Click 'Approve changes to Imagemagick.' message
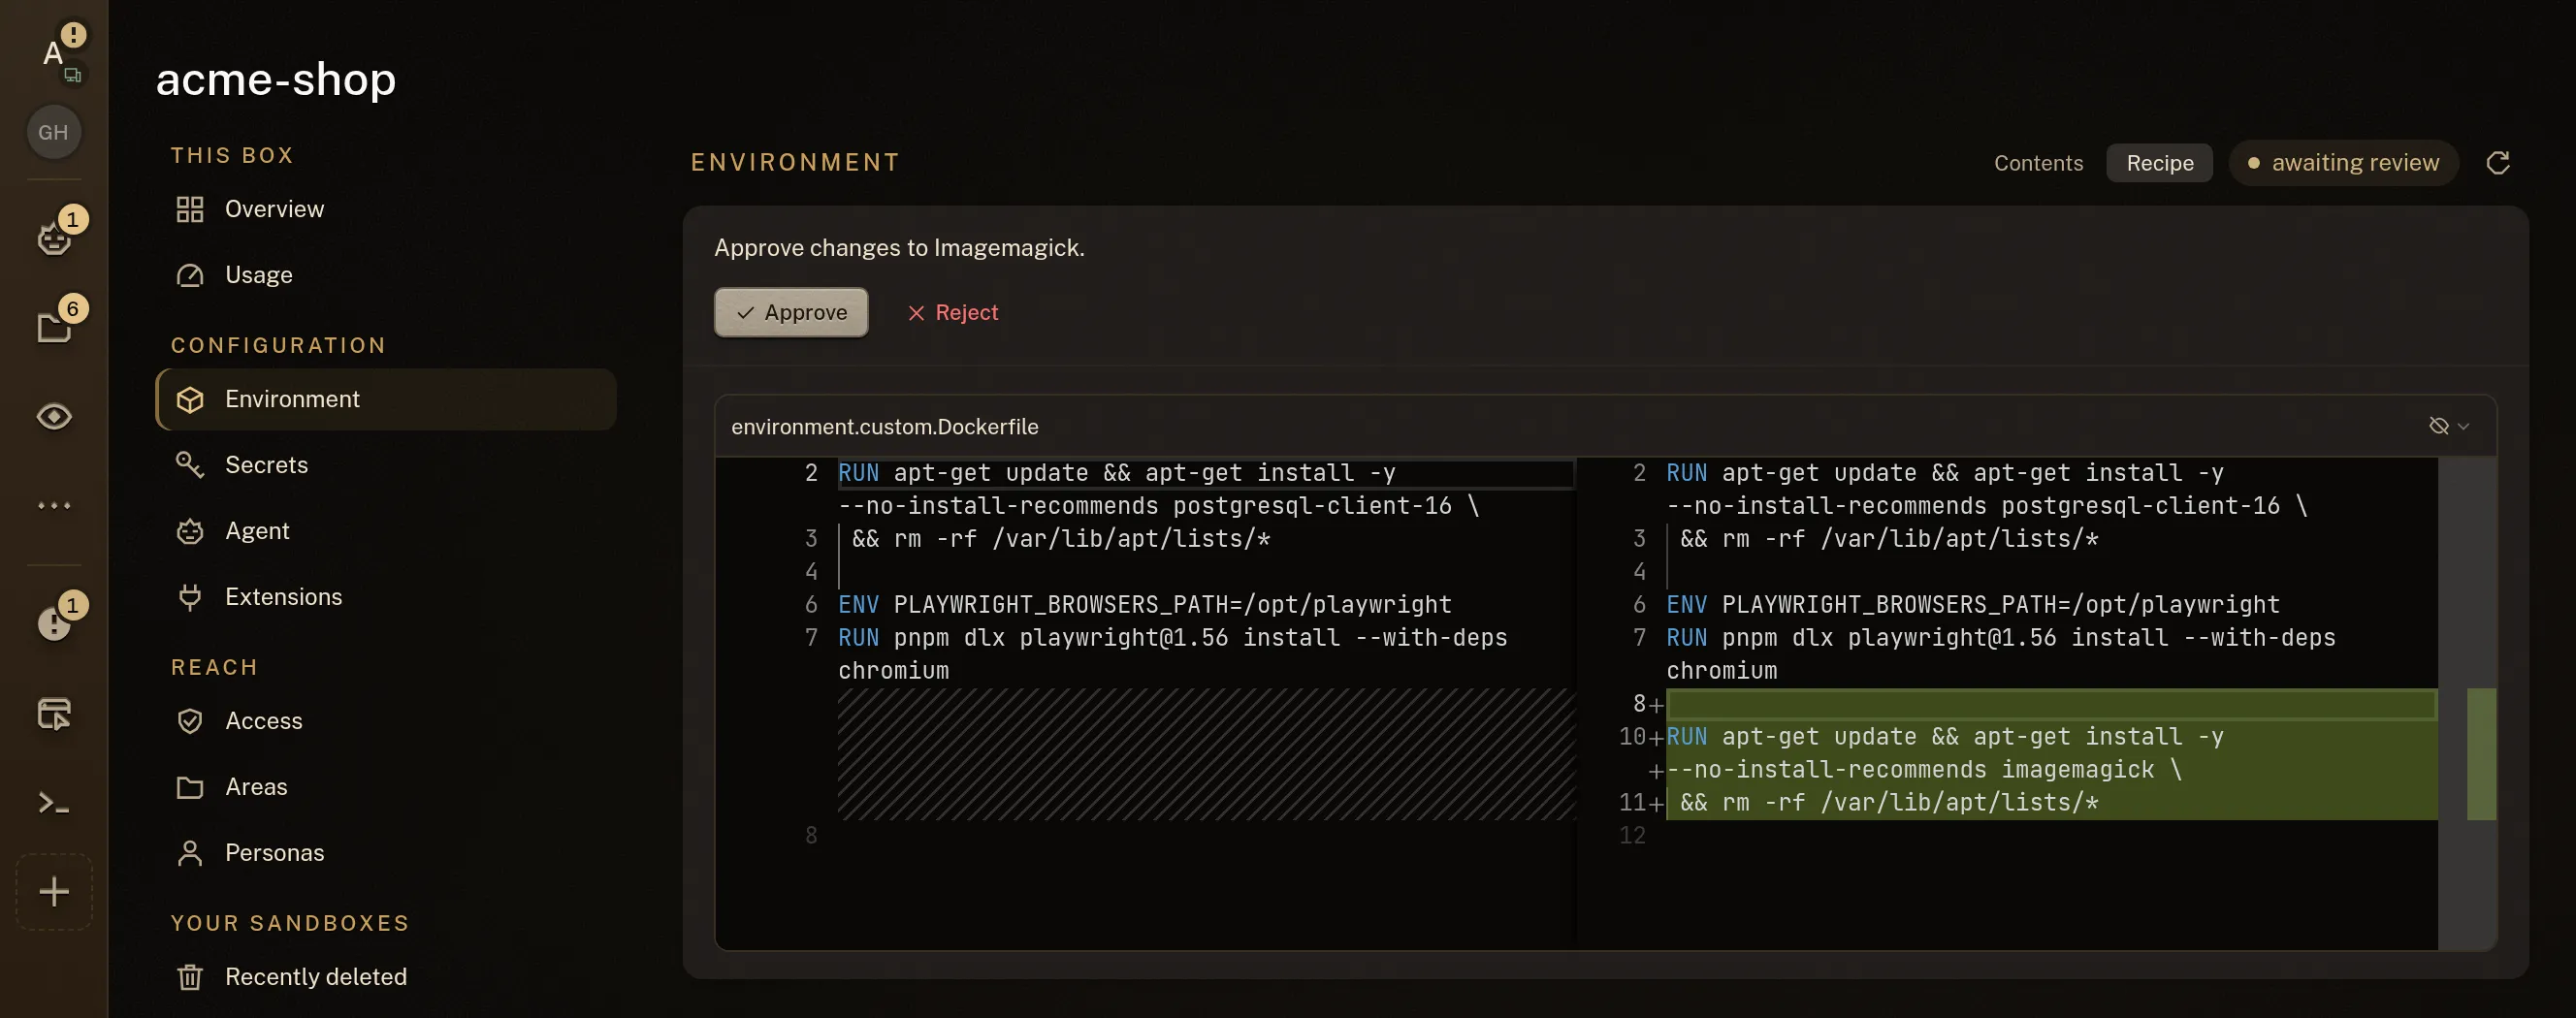This screenshot has height=1018, width=2576. pos(899,248)
